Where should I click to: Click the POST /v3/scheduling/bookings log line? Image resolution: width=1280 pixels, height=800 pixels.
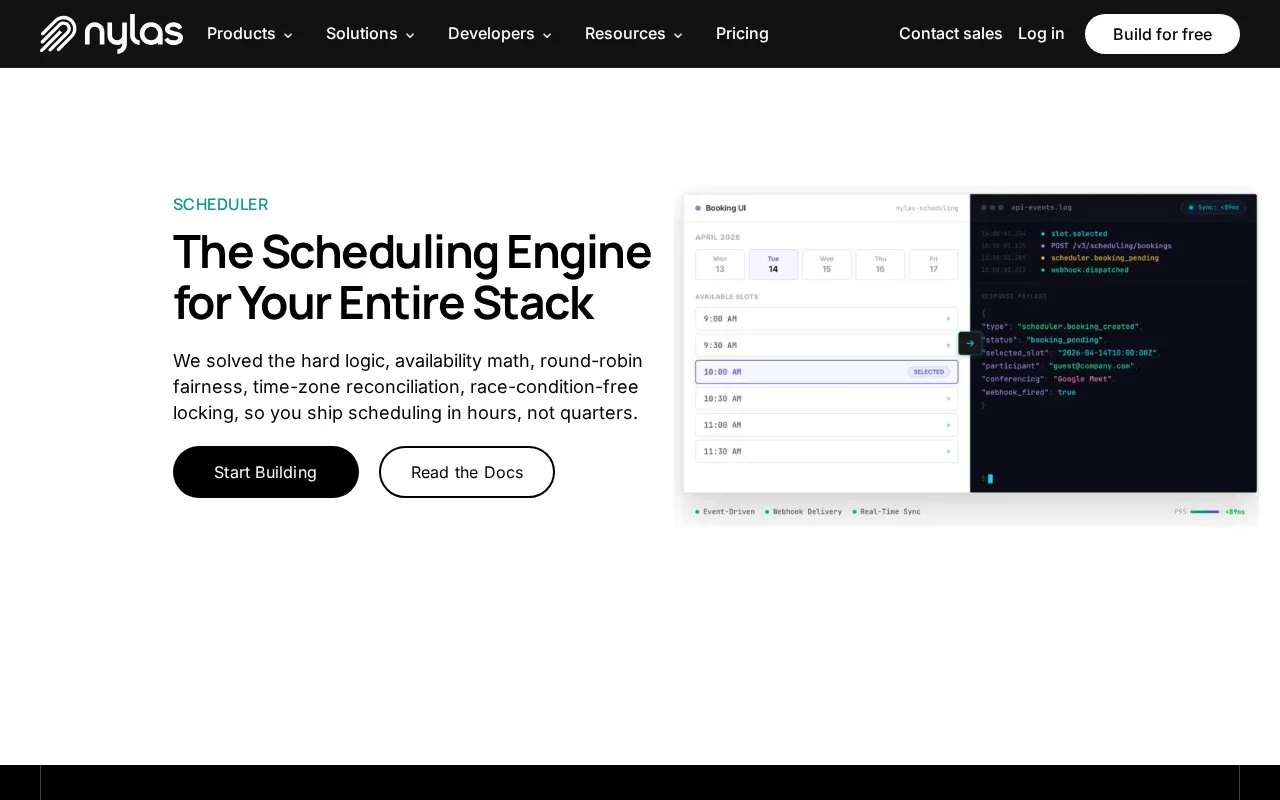coord(1111,246)
